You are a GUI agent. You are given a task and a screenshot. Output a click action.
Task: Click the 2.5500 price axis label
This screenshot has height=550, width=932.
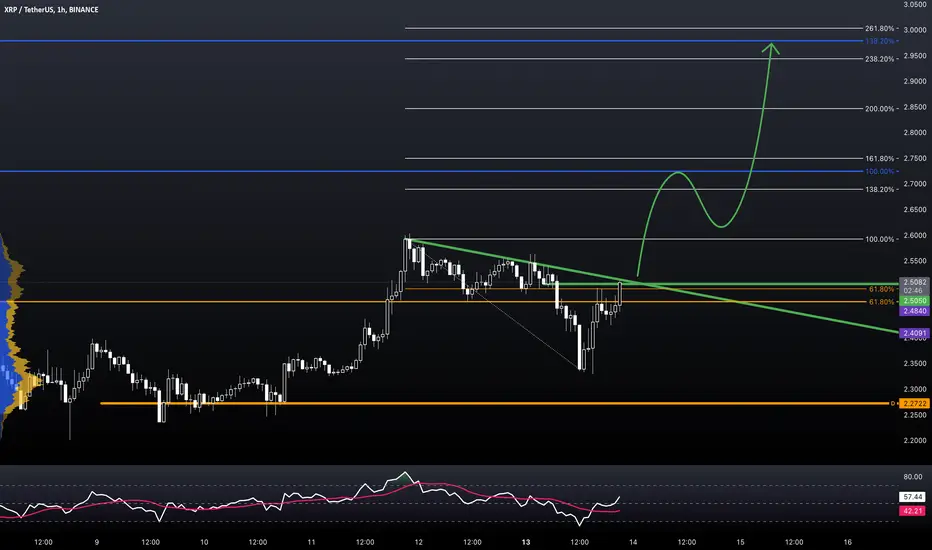pos(915,261)
